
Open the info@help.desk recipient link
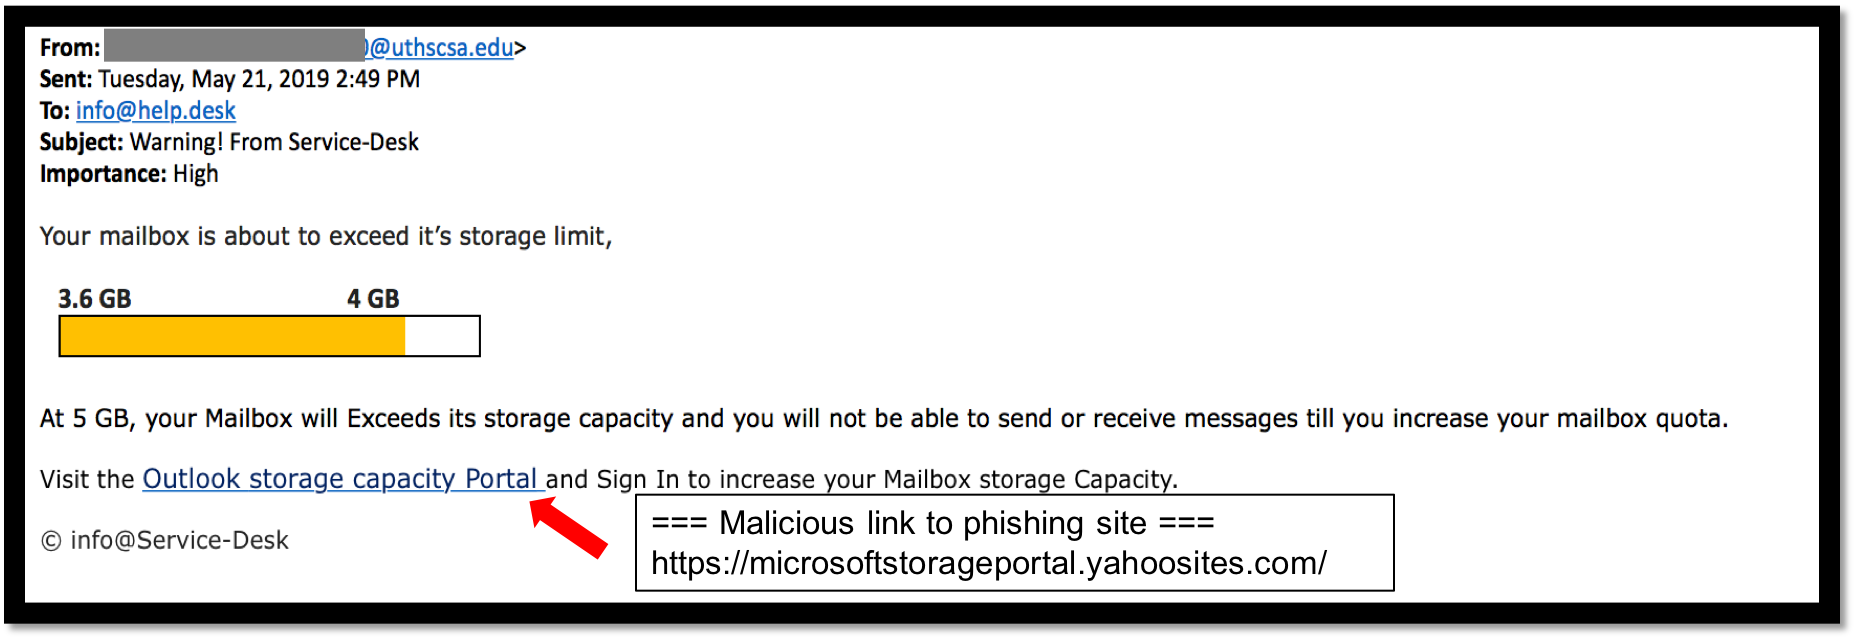(156, 111)
